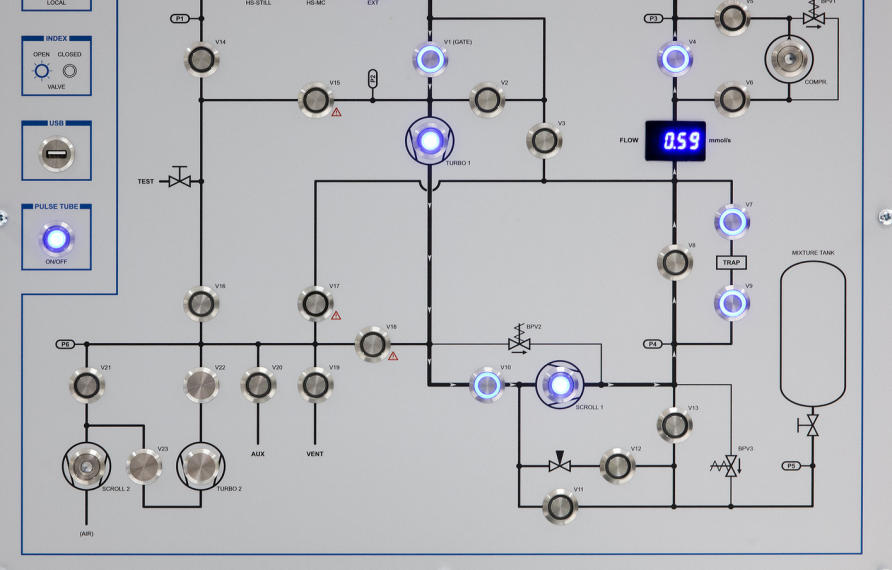Image resolution: width=892 pixels, height=570 pixels.
Task: Click the MIXTURE TANK label text
Action: click(x=813, y=253)
